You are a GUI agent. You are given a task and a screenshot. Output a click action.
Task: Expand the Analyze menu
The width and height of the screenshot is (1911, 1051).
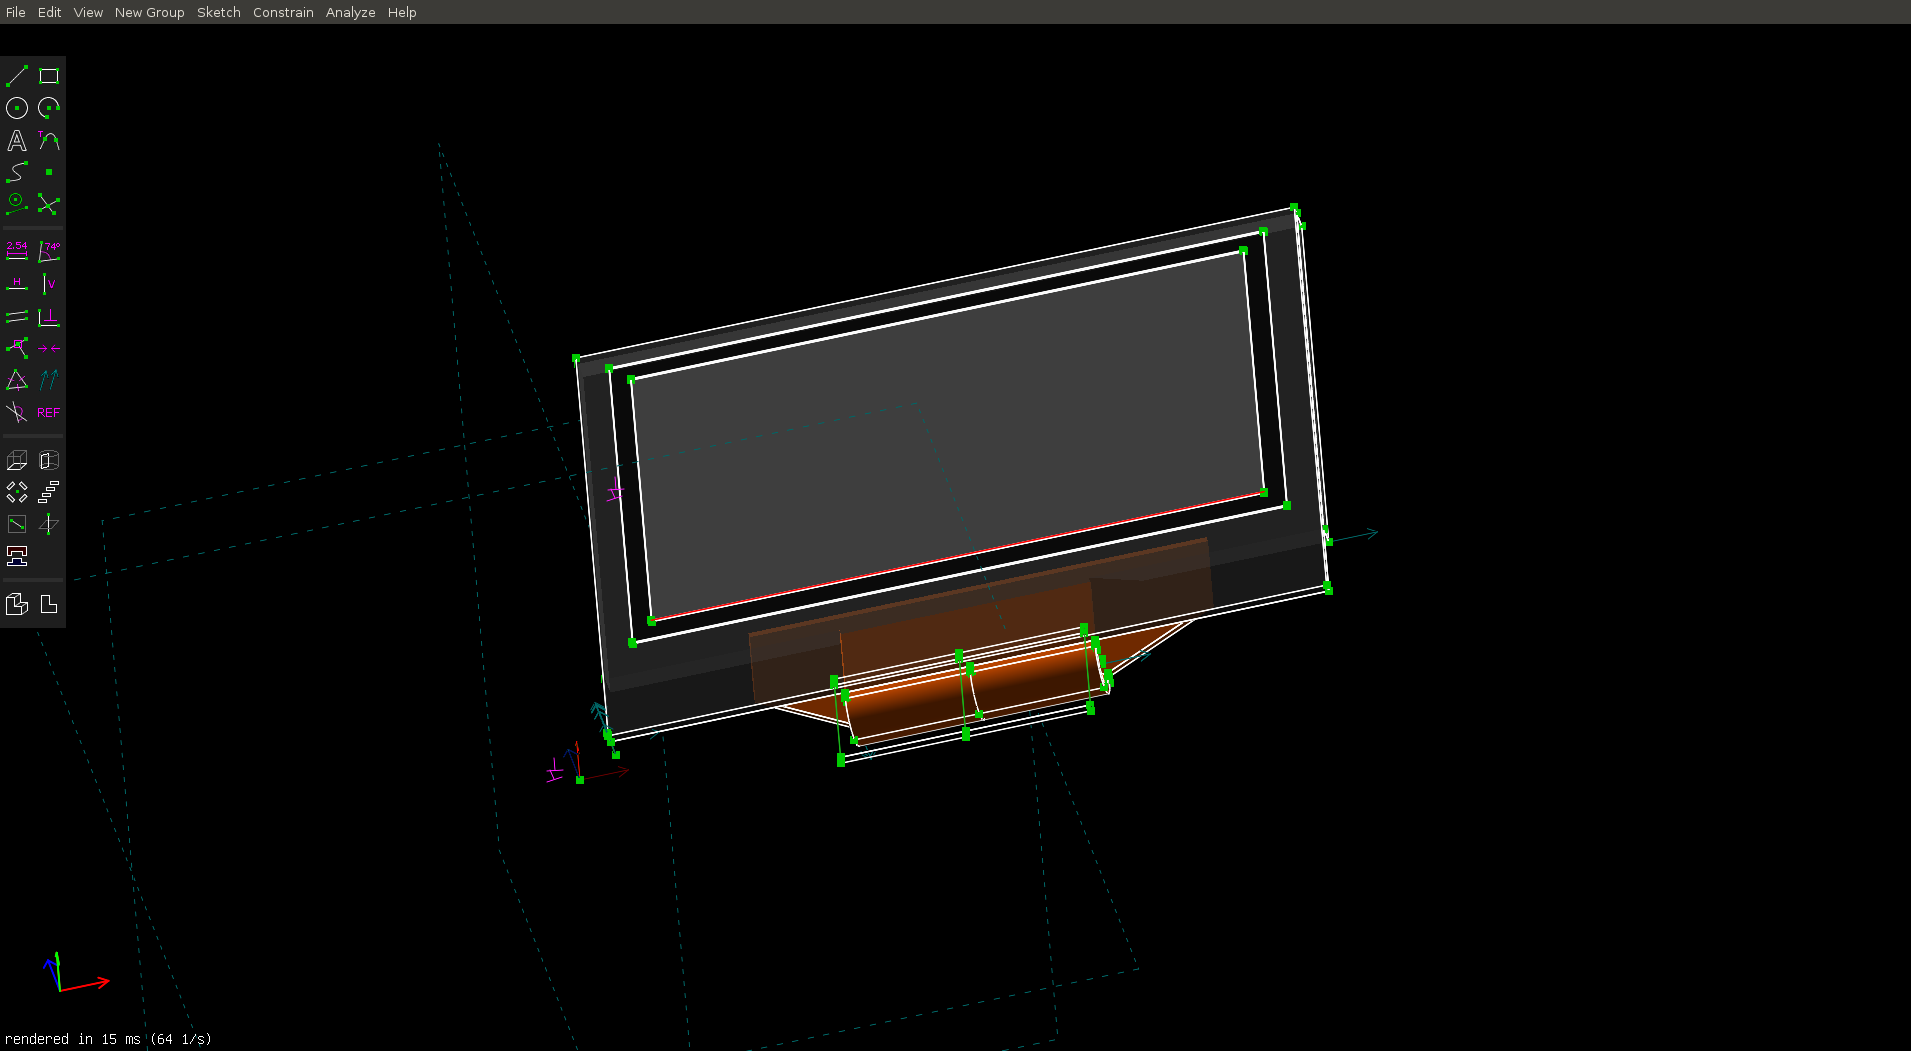tap(350, 12)
